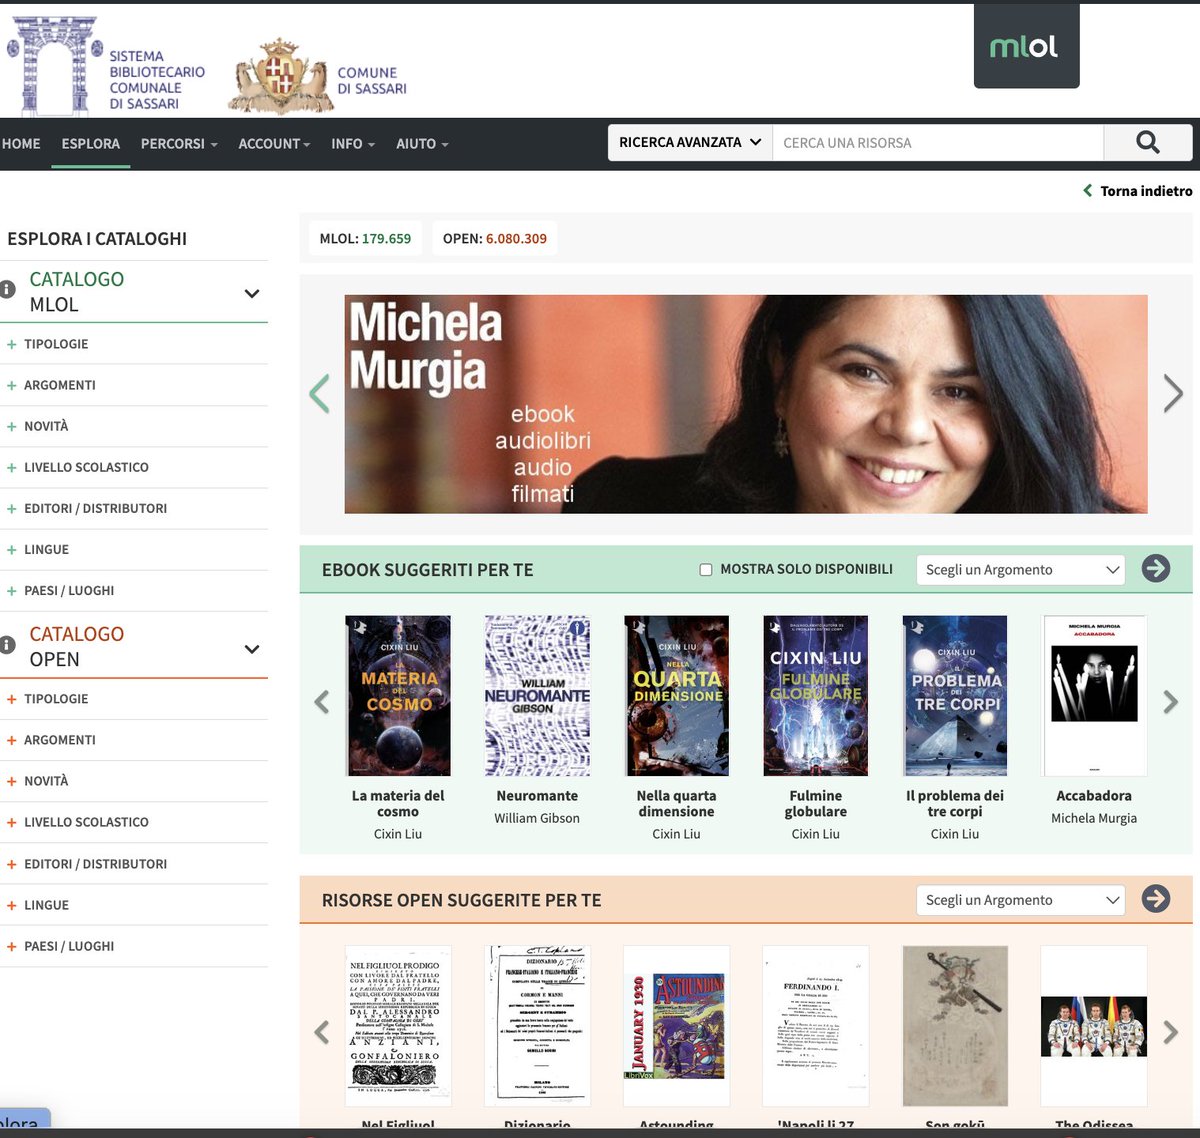Select Esplora menu item
This screenshot has height=1138, width=1200.
tap(91, 144)
